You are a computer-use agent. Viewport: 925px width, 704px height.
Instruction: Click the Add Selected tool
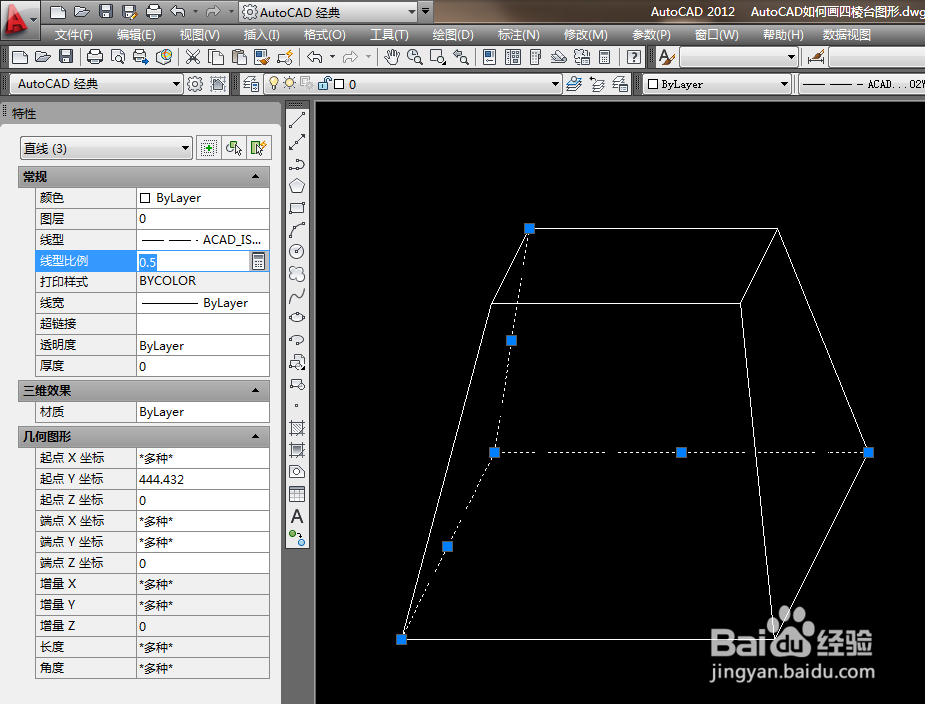tap(297, 538)
